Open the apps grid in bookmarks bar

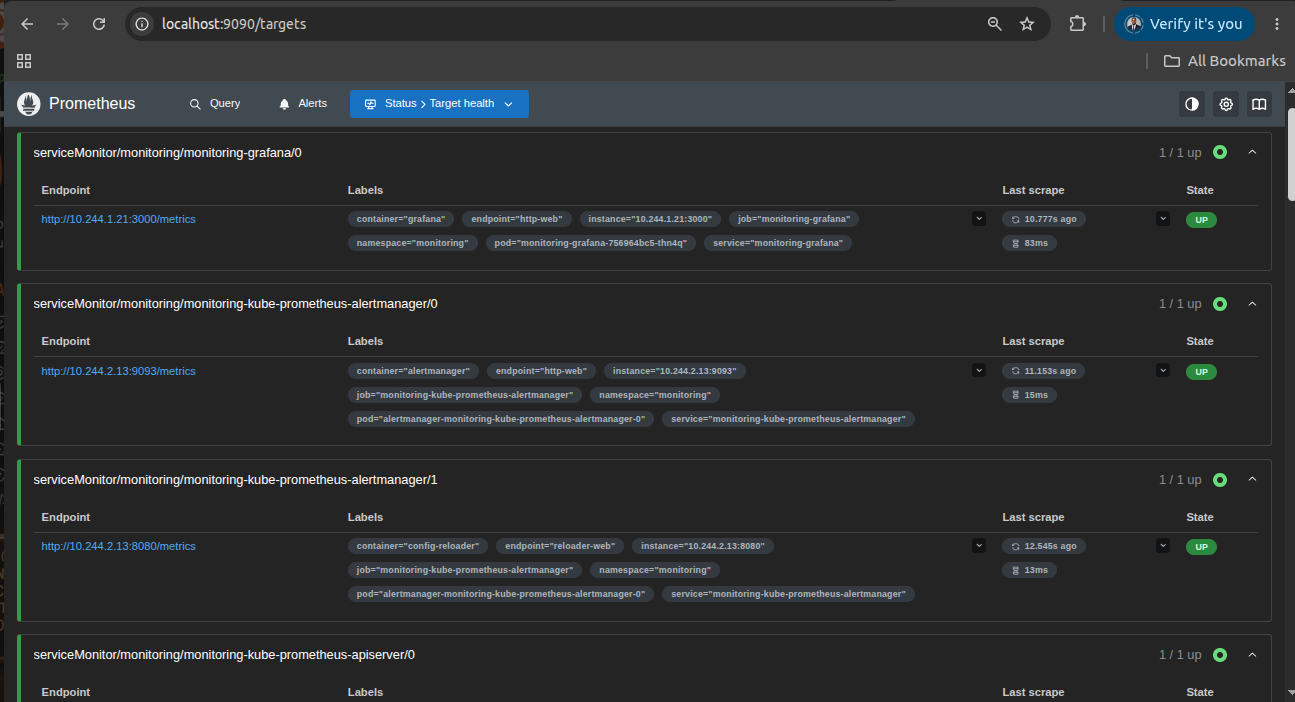[24, 61]
